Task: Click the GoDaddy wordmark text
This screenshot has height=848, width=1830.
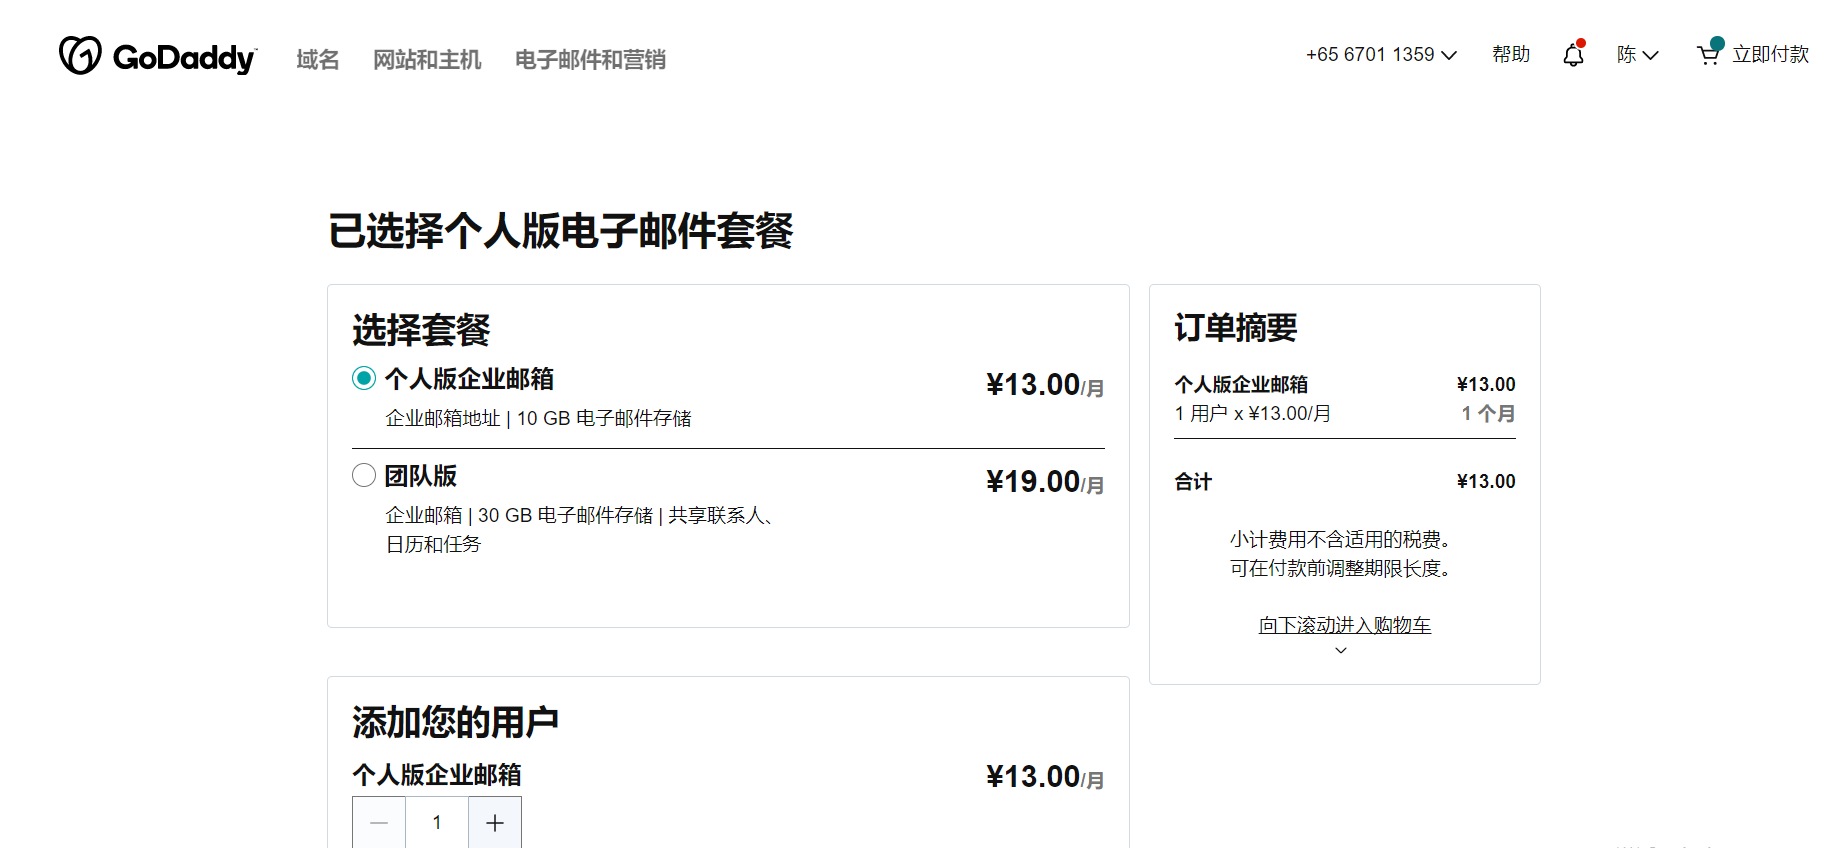Action: coord(184,58)
